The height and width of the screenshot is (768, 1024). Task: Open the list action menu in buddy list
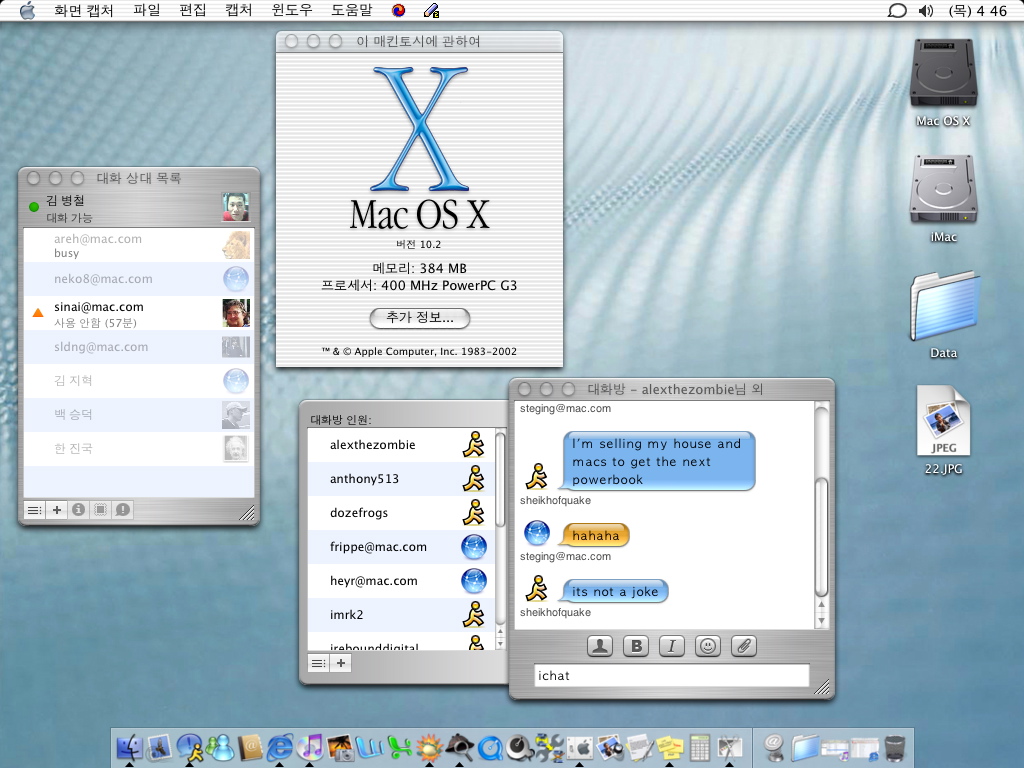pos(34,510)
